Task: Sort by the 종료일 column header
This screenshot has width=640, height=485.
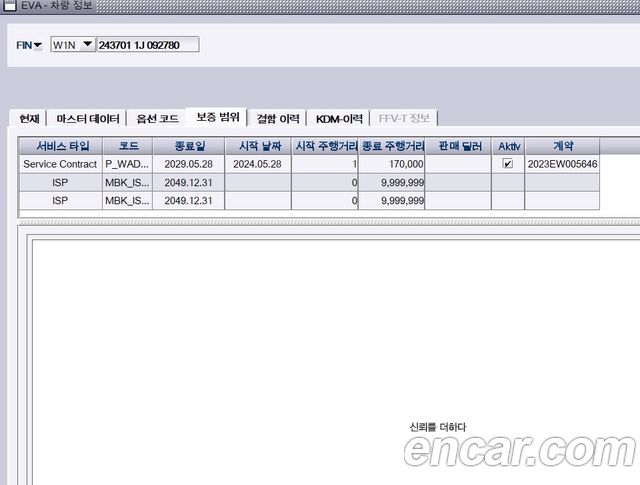Action: click(x=189, y=146)
